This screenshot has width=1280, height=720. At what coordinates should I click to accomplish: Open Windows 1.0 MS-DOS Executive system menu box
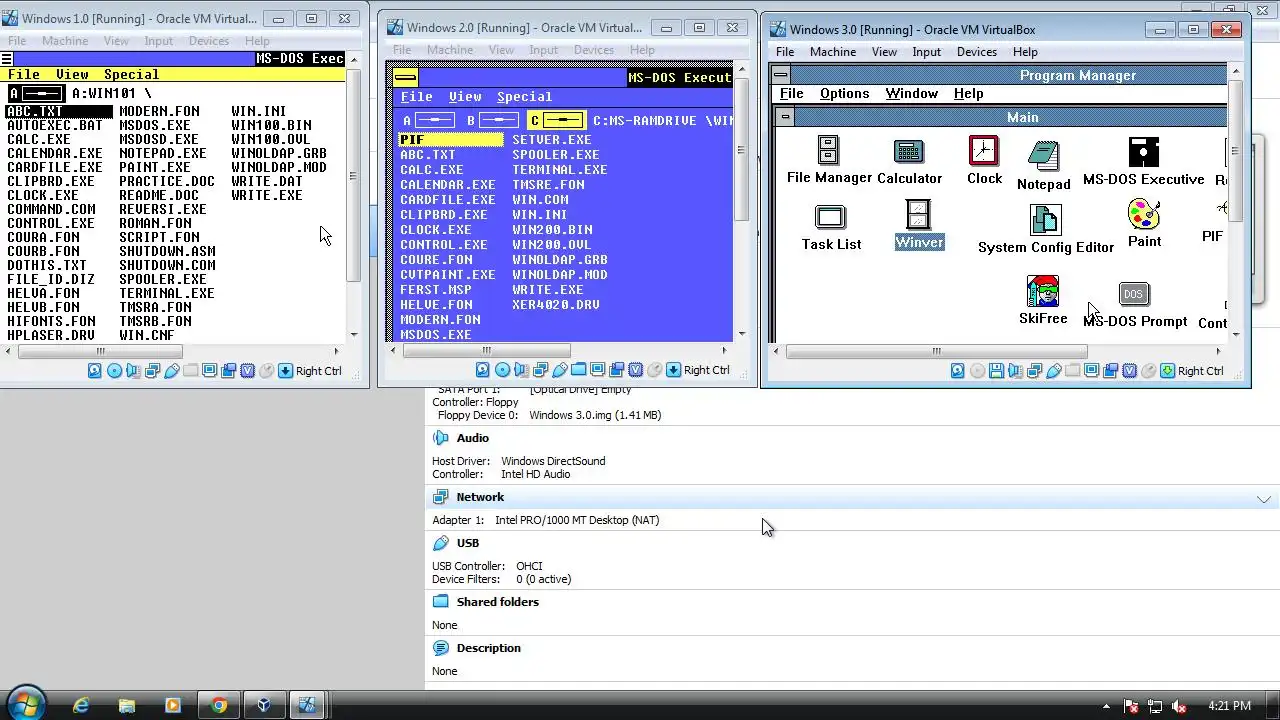pyautogui.click(x=7, y=59)
